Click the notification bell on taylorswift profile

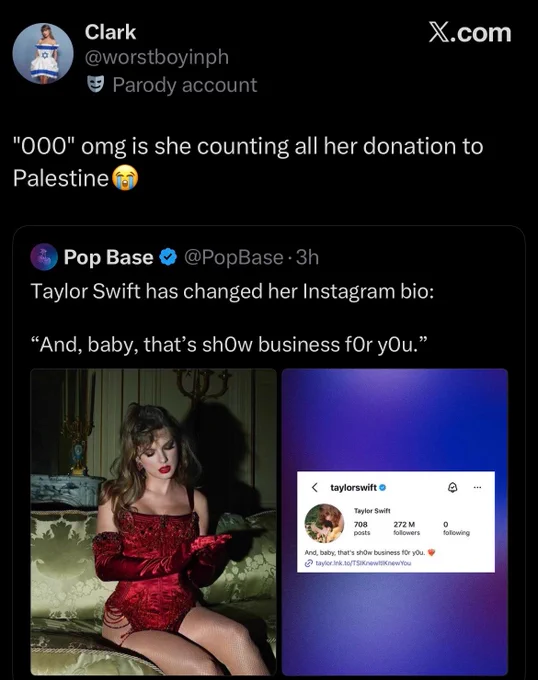click(x=452, y=487)
